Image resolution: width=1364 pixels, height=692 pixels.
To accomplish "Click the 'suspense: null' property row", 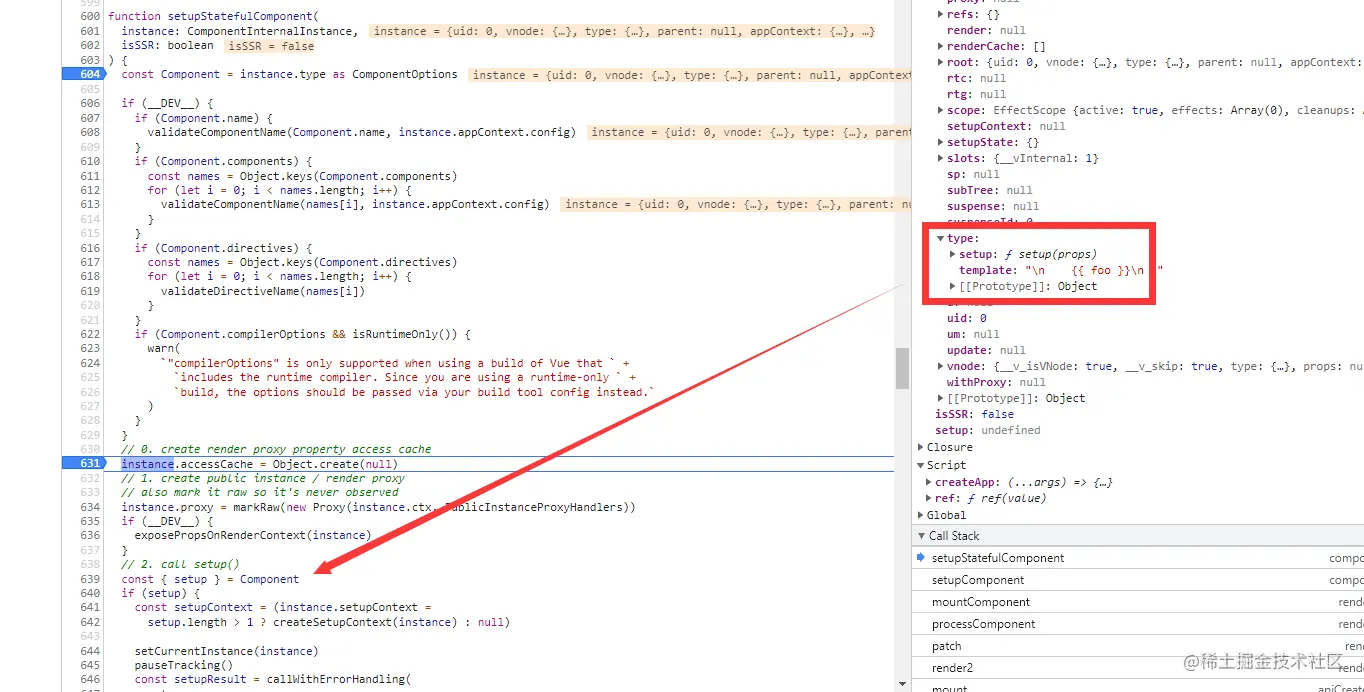I will point(992,206).
